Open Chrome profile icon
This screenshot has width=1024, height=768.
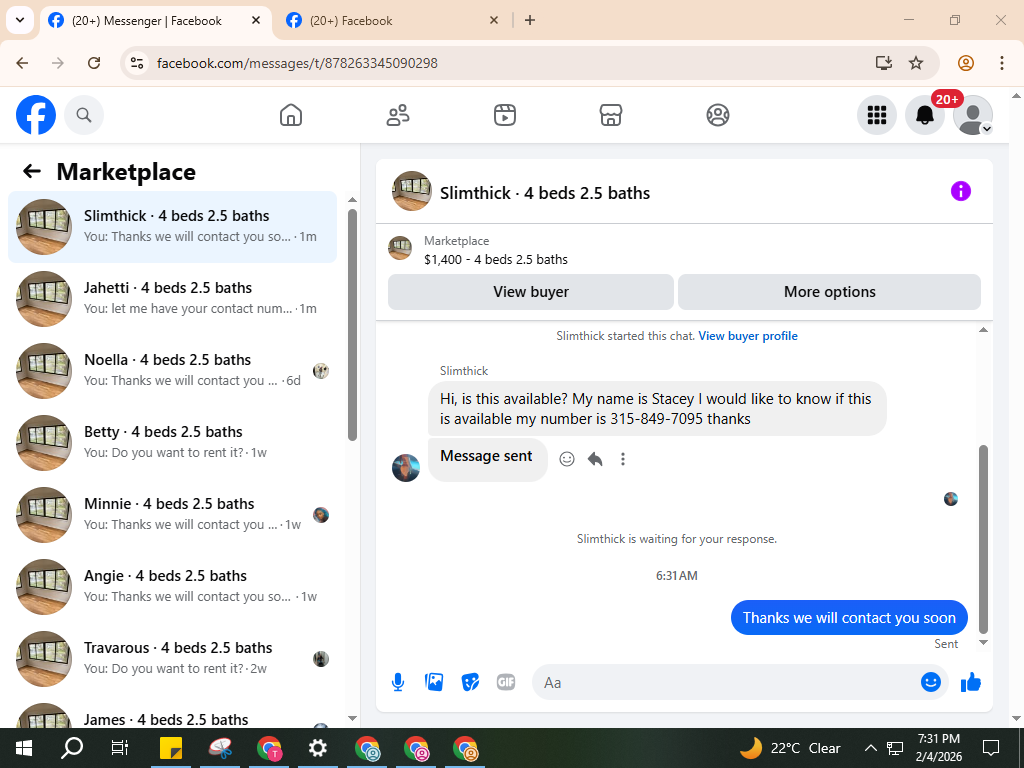pos(966,63)
